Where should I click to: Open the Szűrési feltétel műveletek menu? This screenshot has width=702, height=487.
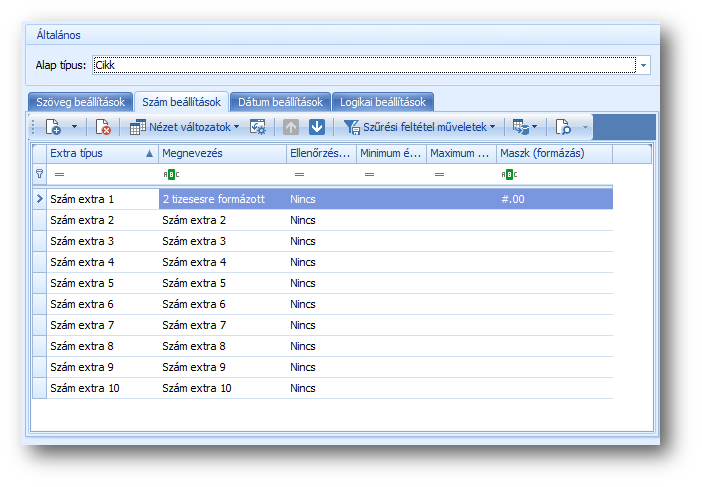coord(420,127)
